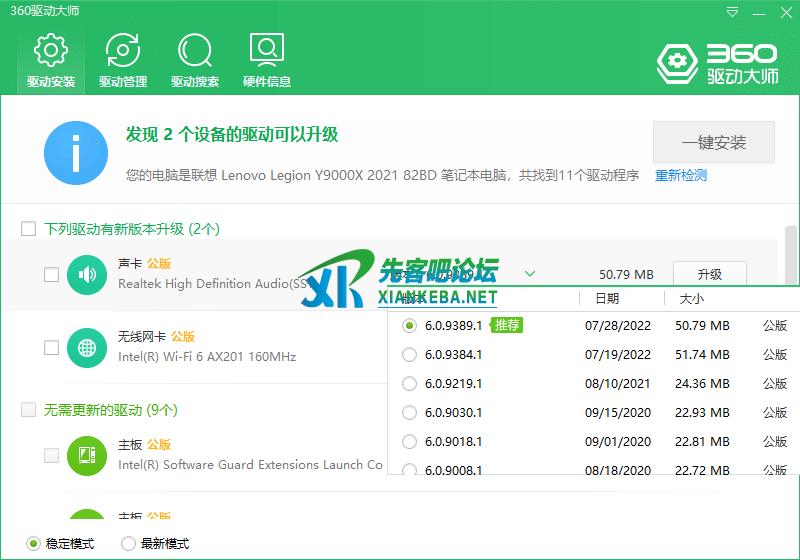This screenshot has width=800, height=560.
Task: Collapse the sound card version dropdown chevron
Action: coord(530,274)
